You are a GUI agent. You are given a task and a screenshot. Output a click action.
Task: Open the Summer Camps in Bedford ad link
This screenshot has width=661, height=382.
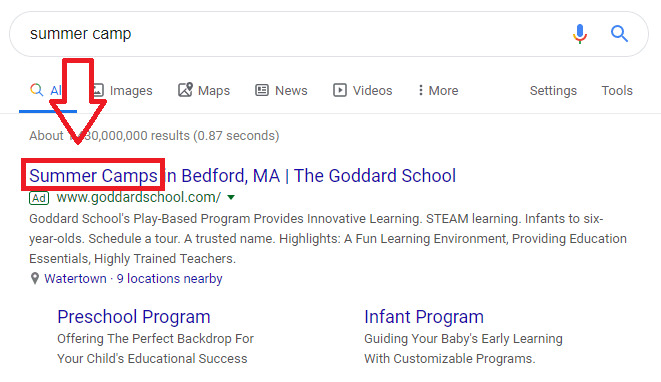pyautogui.click(x=242, y=176)
